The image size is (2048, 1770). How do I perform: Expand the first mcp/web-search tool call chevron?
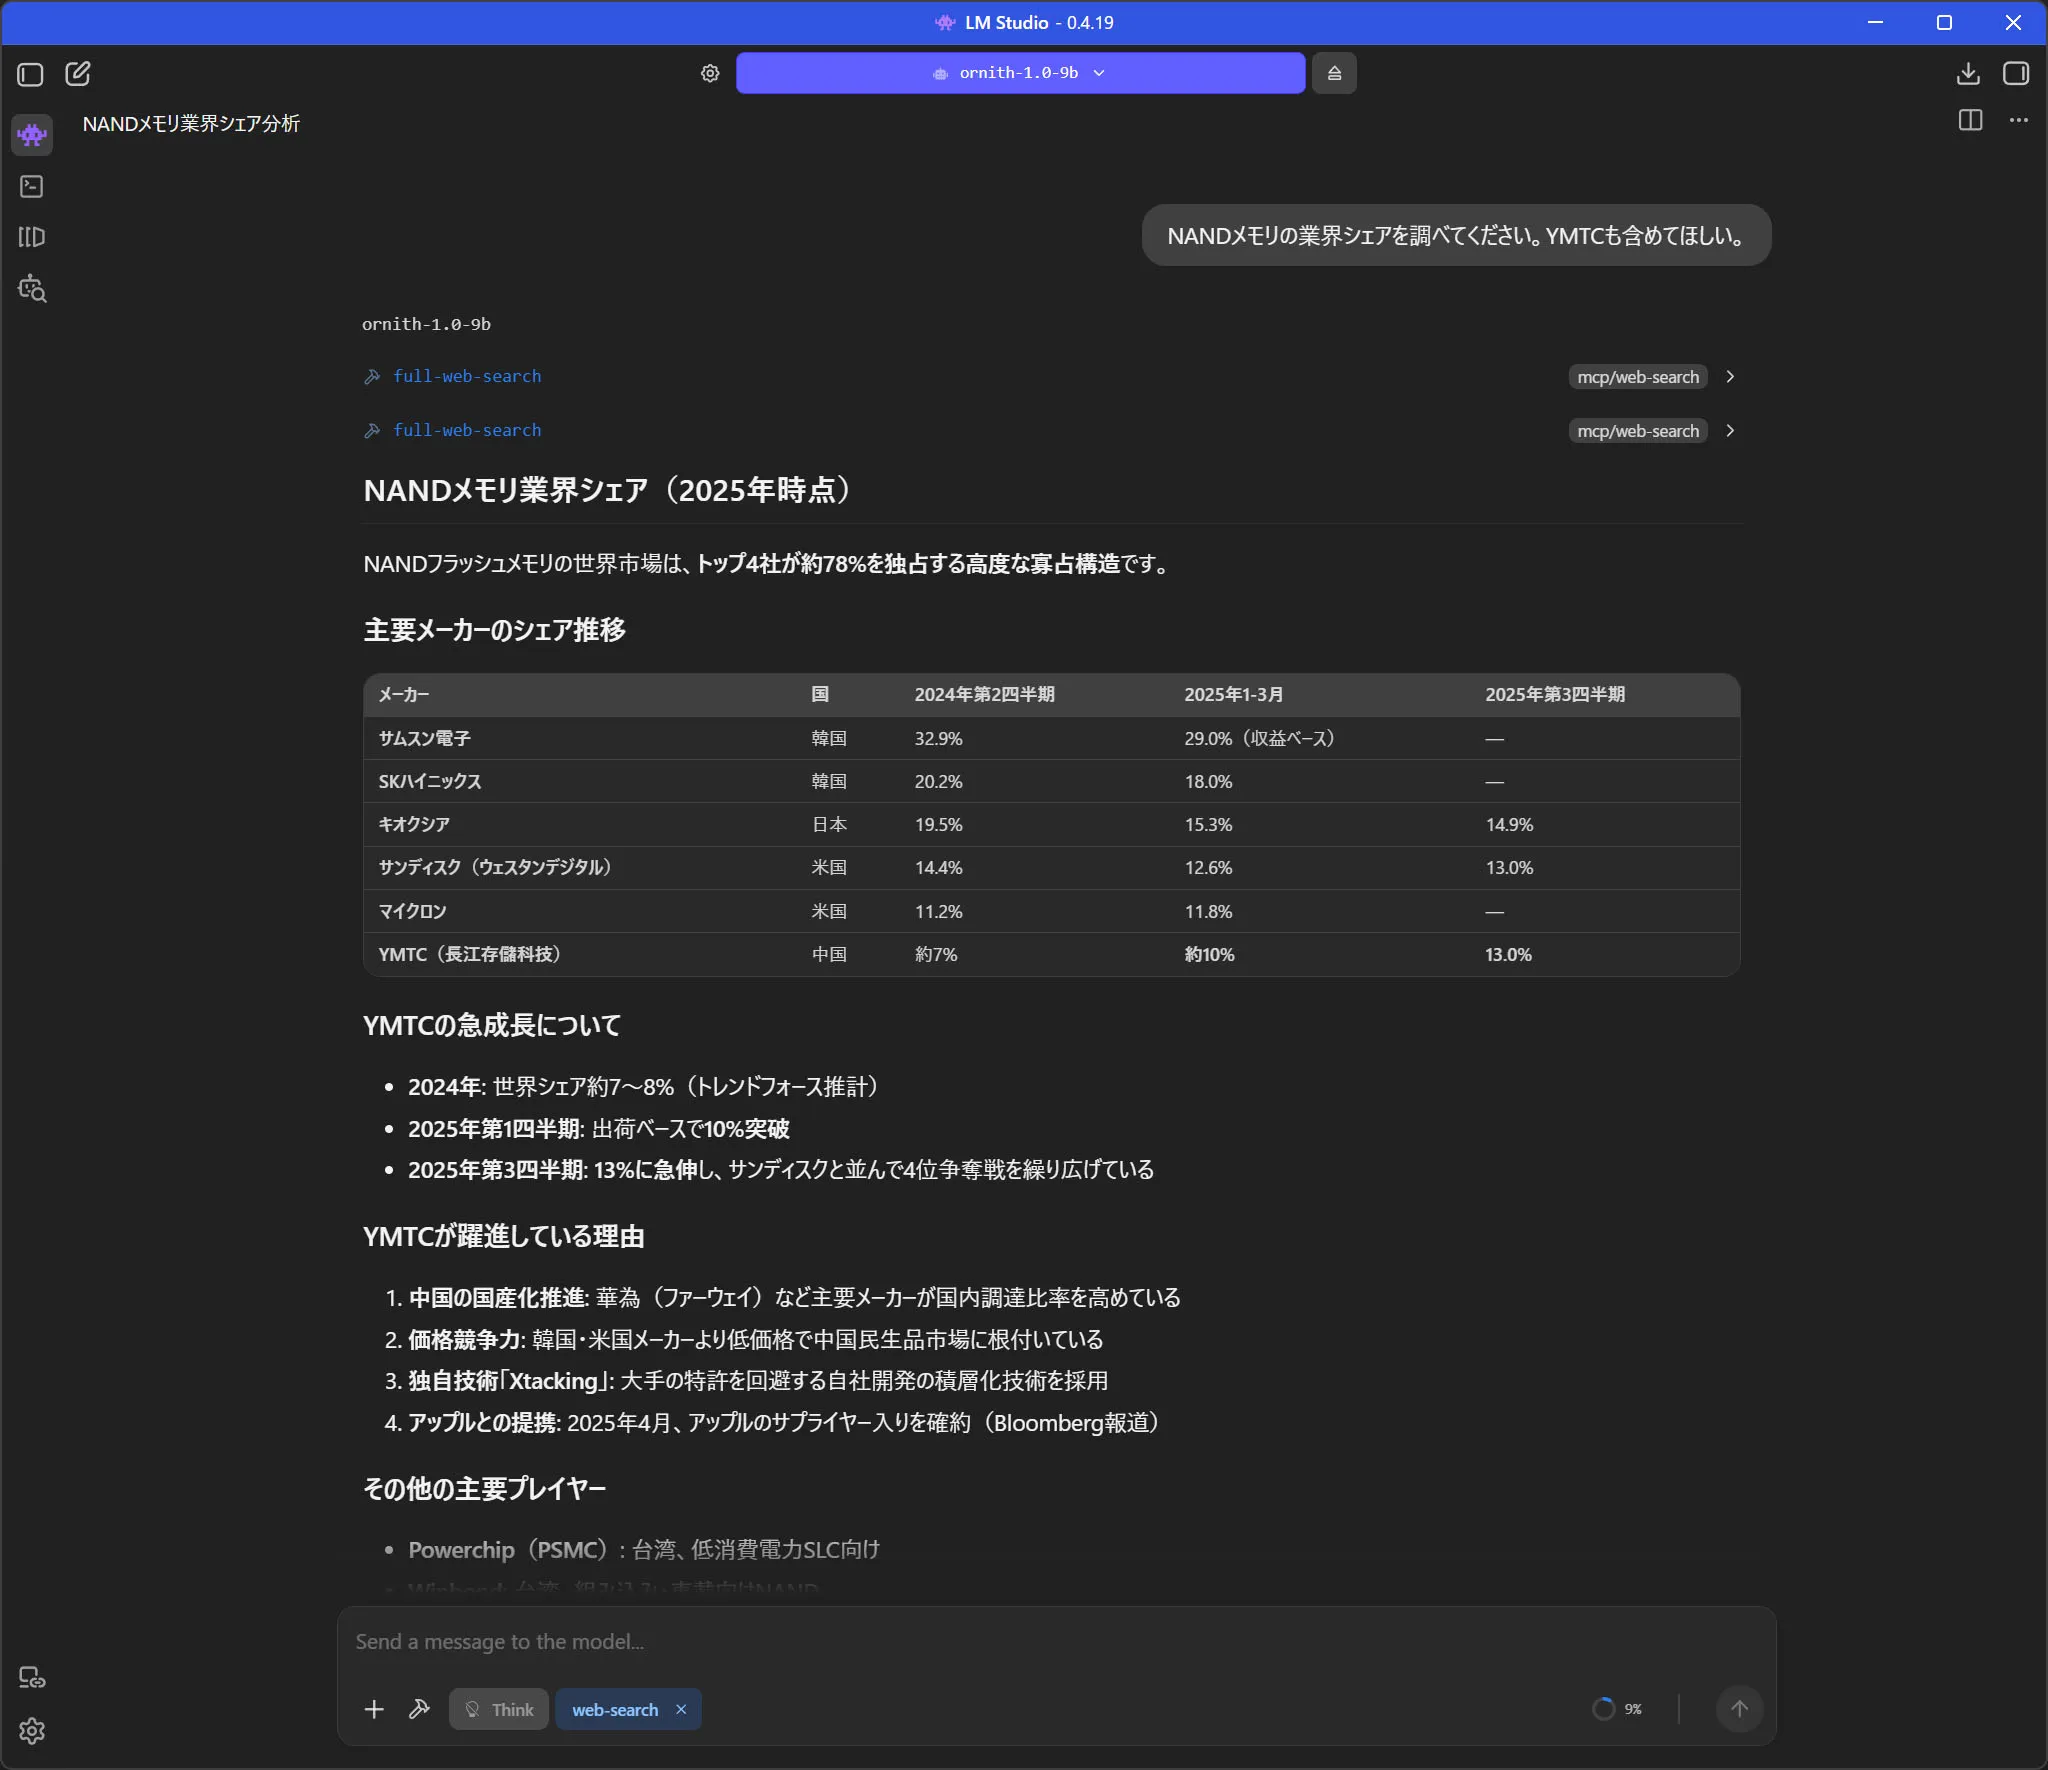[1730, 377]
